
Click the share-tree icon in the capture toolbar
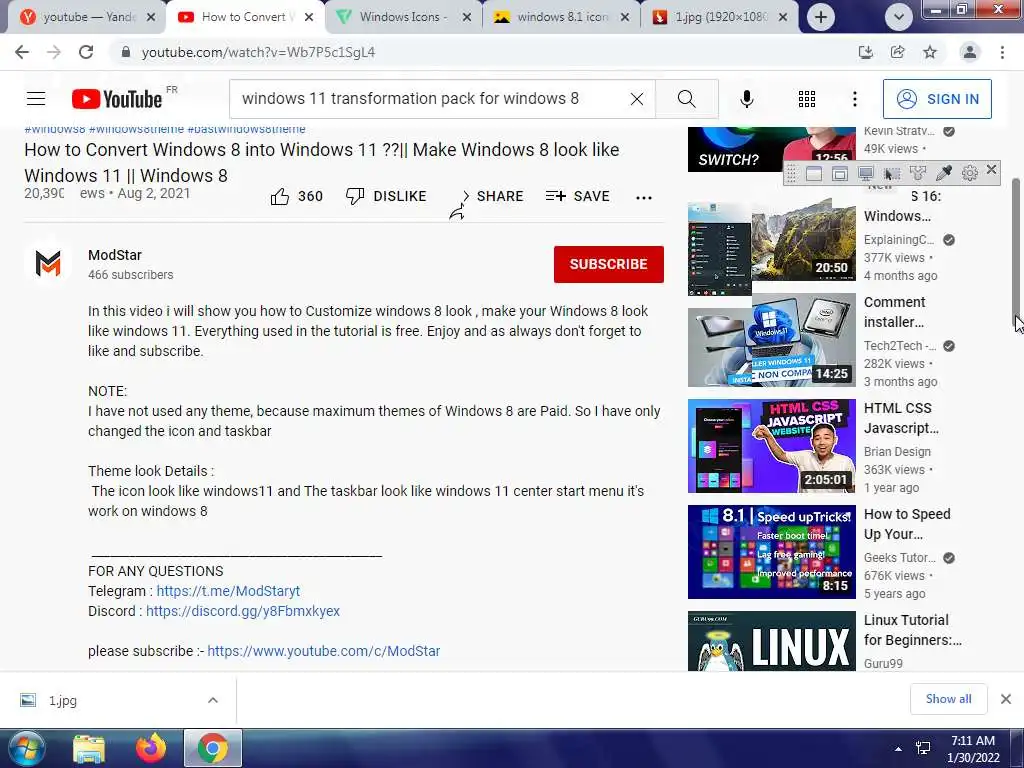click(918, 173)
